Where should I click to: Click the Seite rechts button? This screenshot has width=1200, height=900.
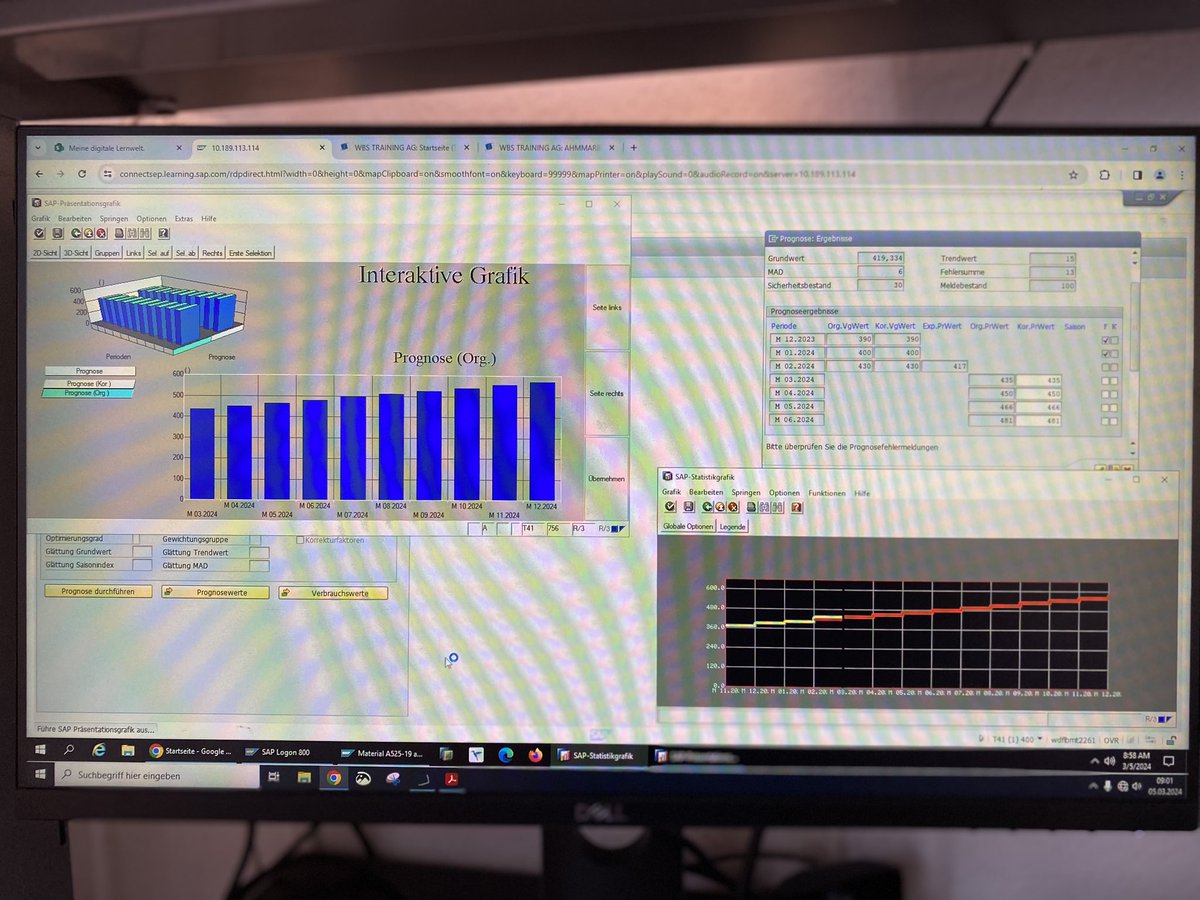pos(607,393)
